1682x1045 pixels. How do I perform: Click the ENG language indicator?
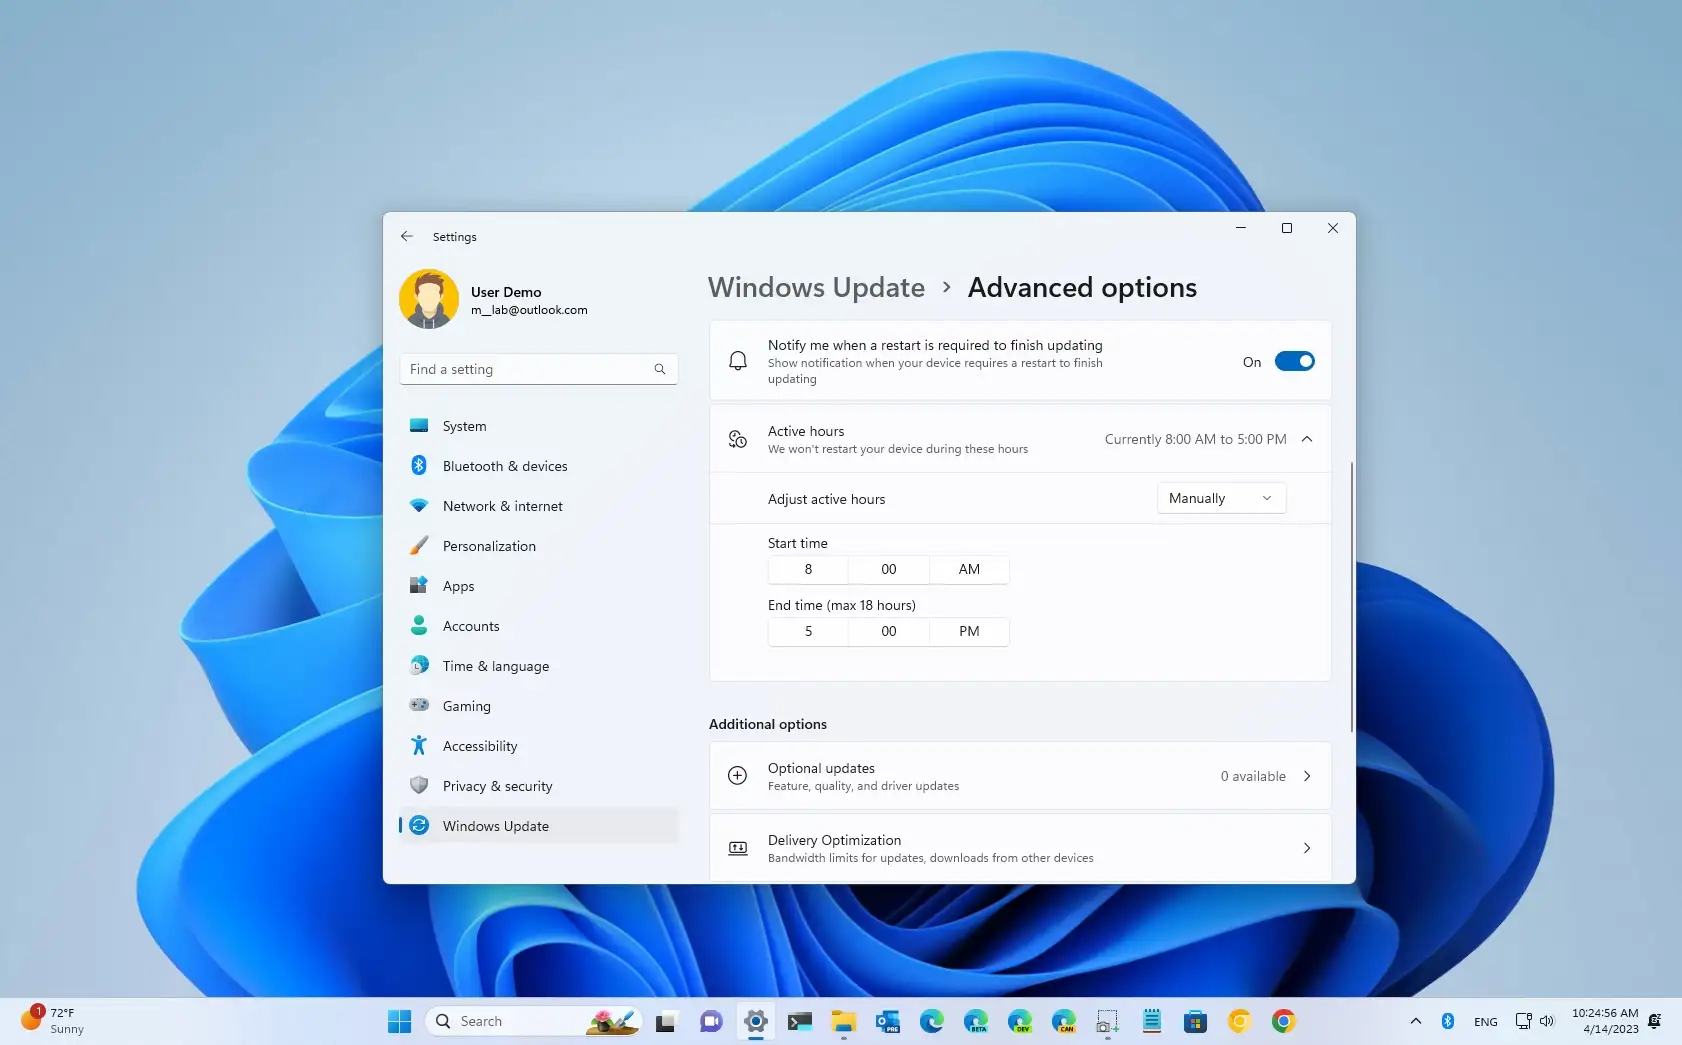coord(1486,1021)
